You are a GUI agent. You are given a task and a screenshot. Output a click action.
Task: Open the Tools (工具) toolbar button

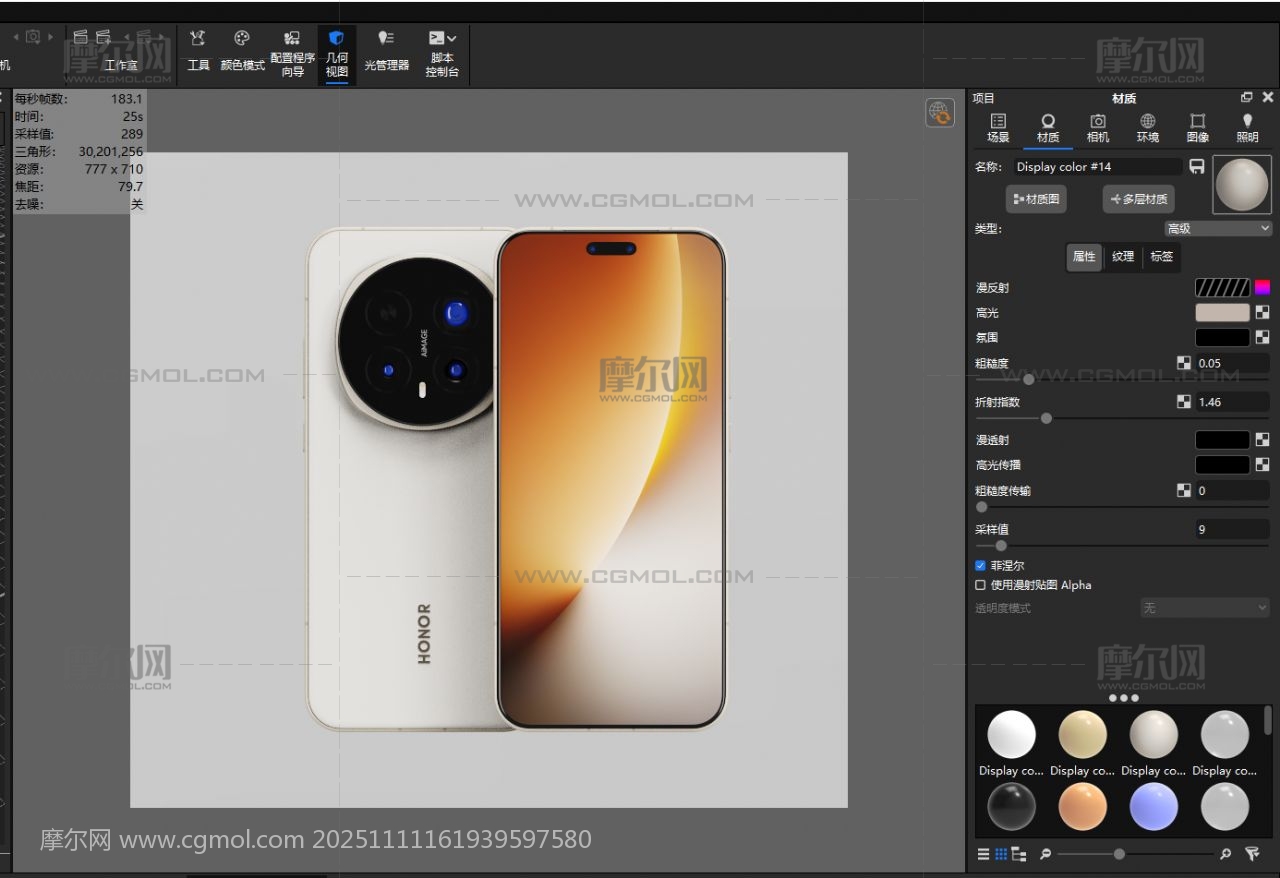click(198, 50)
